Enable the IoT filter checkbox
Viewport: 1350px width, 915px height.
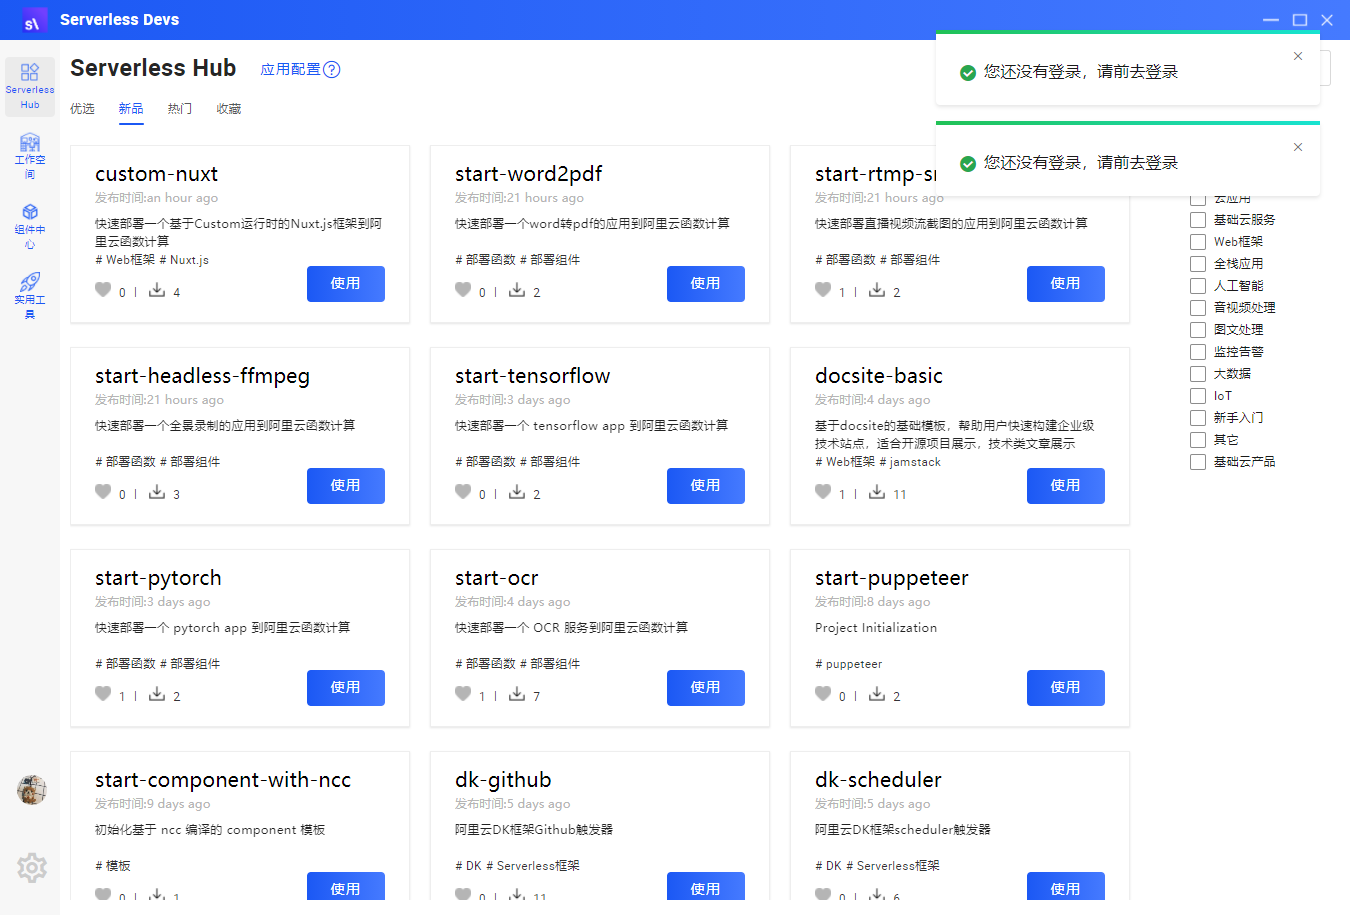click(x=1197, y=395)
